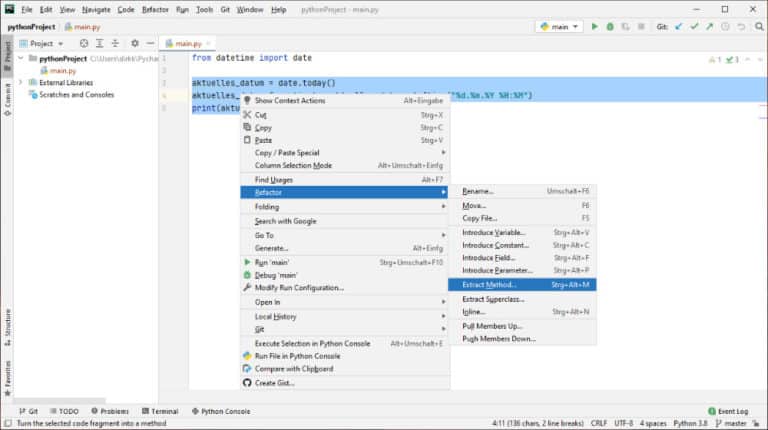
Task: Open the main run configuration dropdown
Action: [559, 27]
